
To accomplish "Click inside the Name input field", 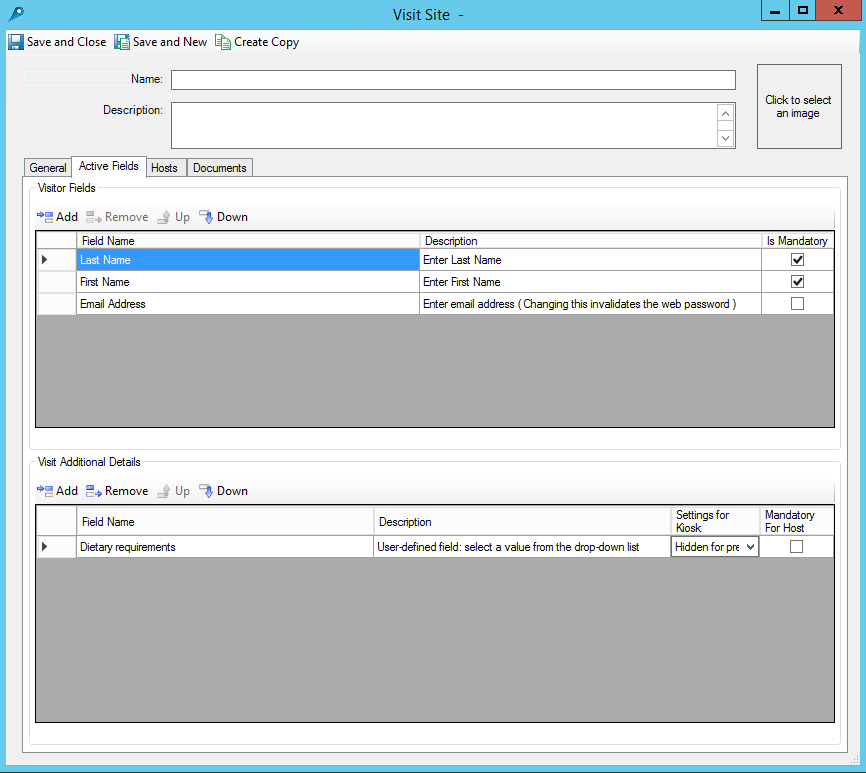I will click(453, 80).
